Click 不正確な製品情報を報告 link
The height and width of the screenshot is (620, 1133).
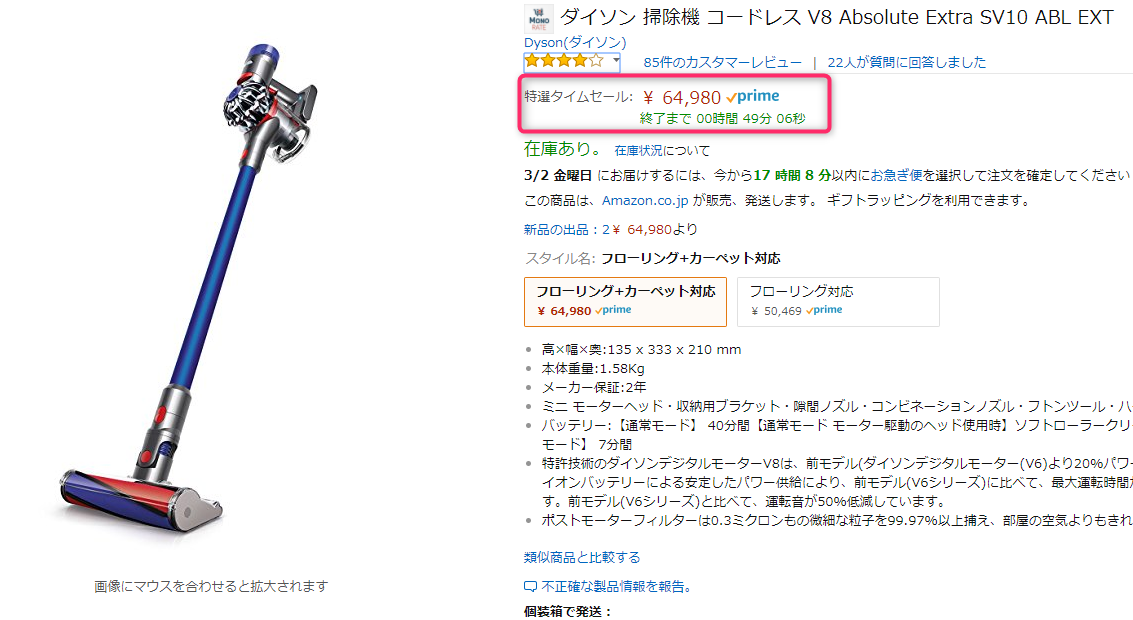616,587
